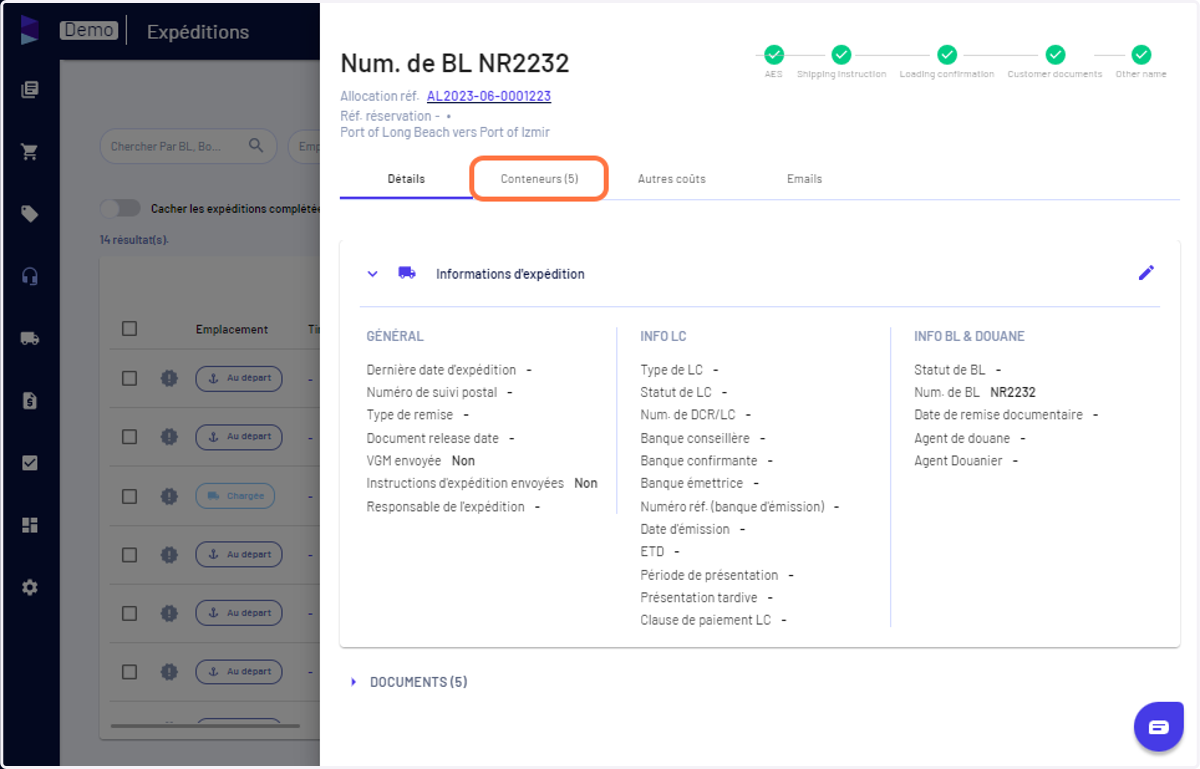The image size is (1200, 769).
Task: Open the truck shipments sidebar icon
Action: tap(30, 338)
